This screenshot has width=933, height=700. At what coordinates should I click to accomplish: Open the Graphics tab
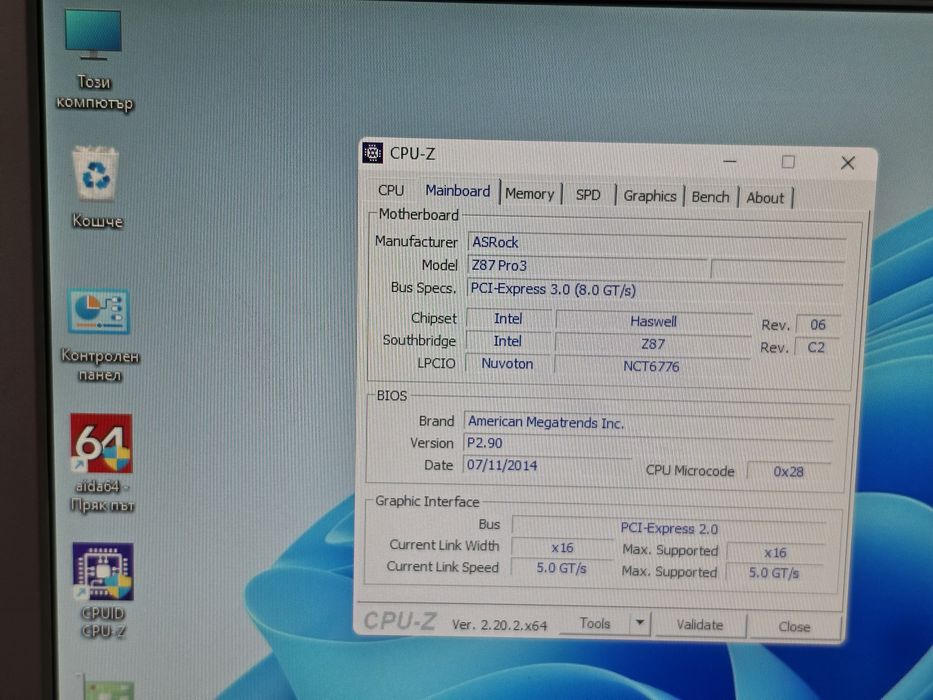tap(650, 196)
